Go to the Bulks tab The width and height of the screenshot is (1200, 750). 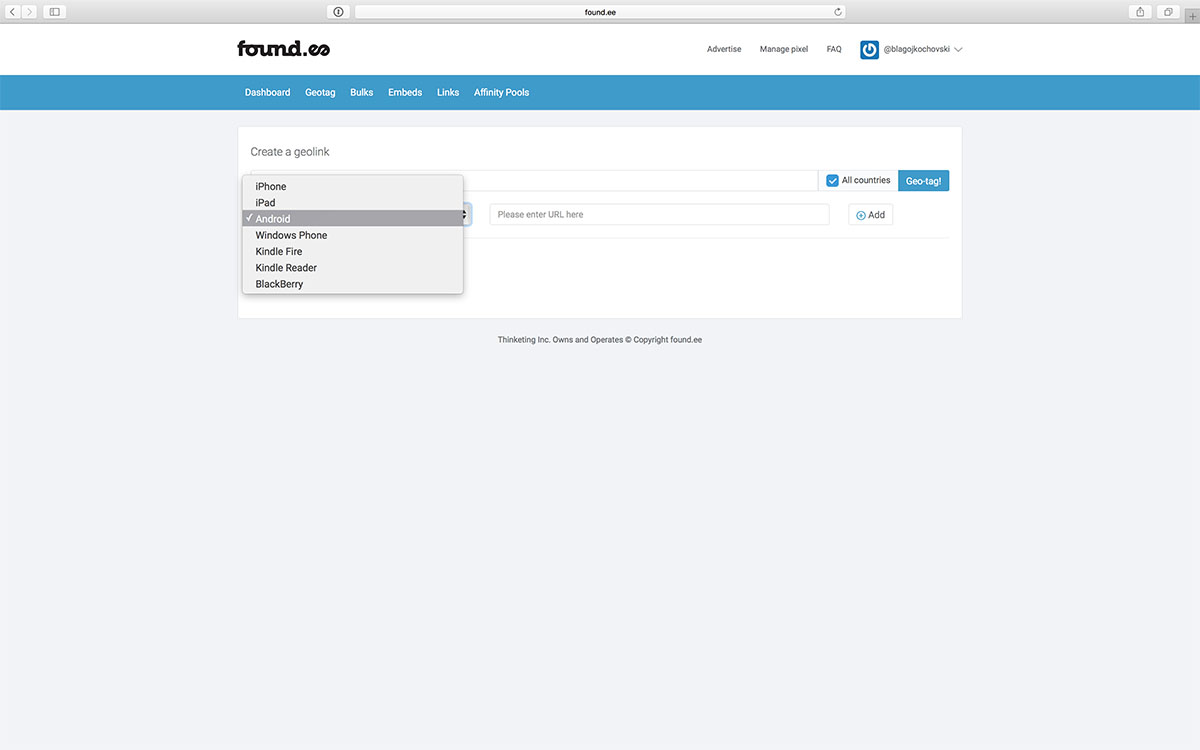click(x=361, y=92)
